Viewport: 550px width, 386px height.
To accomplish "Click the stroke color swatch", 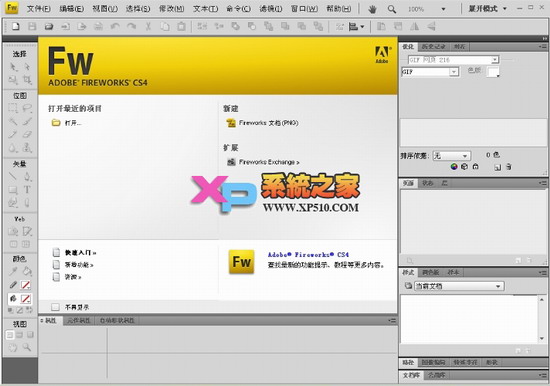I will click(x=25, y=285).
